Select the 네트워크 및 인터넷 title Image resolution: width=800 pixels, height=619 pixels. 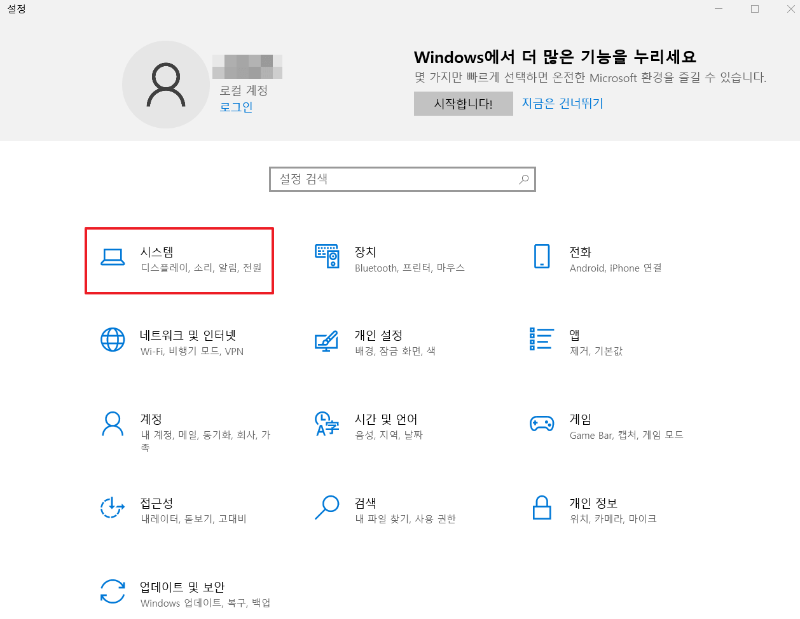[x=188, y=335]
